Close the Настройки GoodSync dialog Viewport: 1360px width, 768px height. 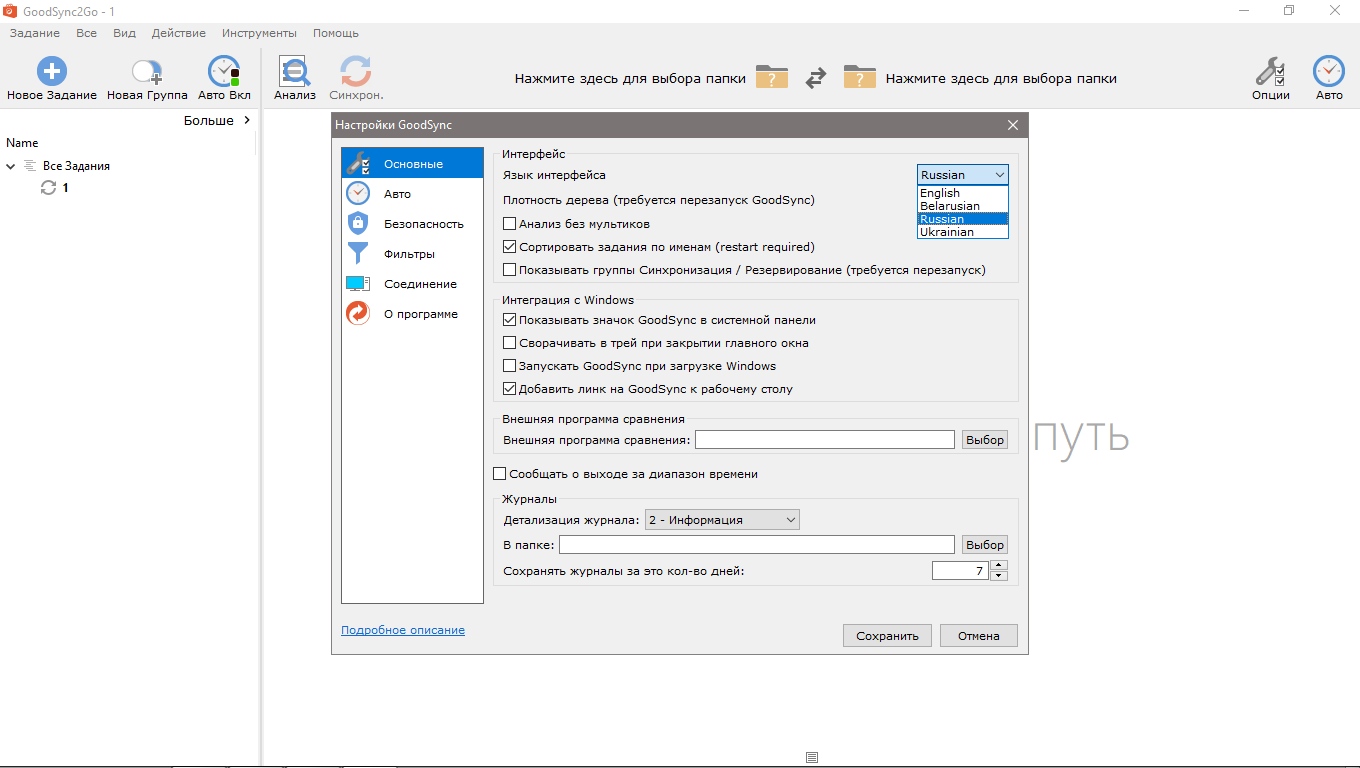tap(1013, 125)
